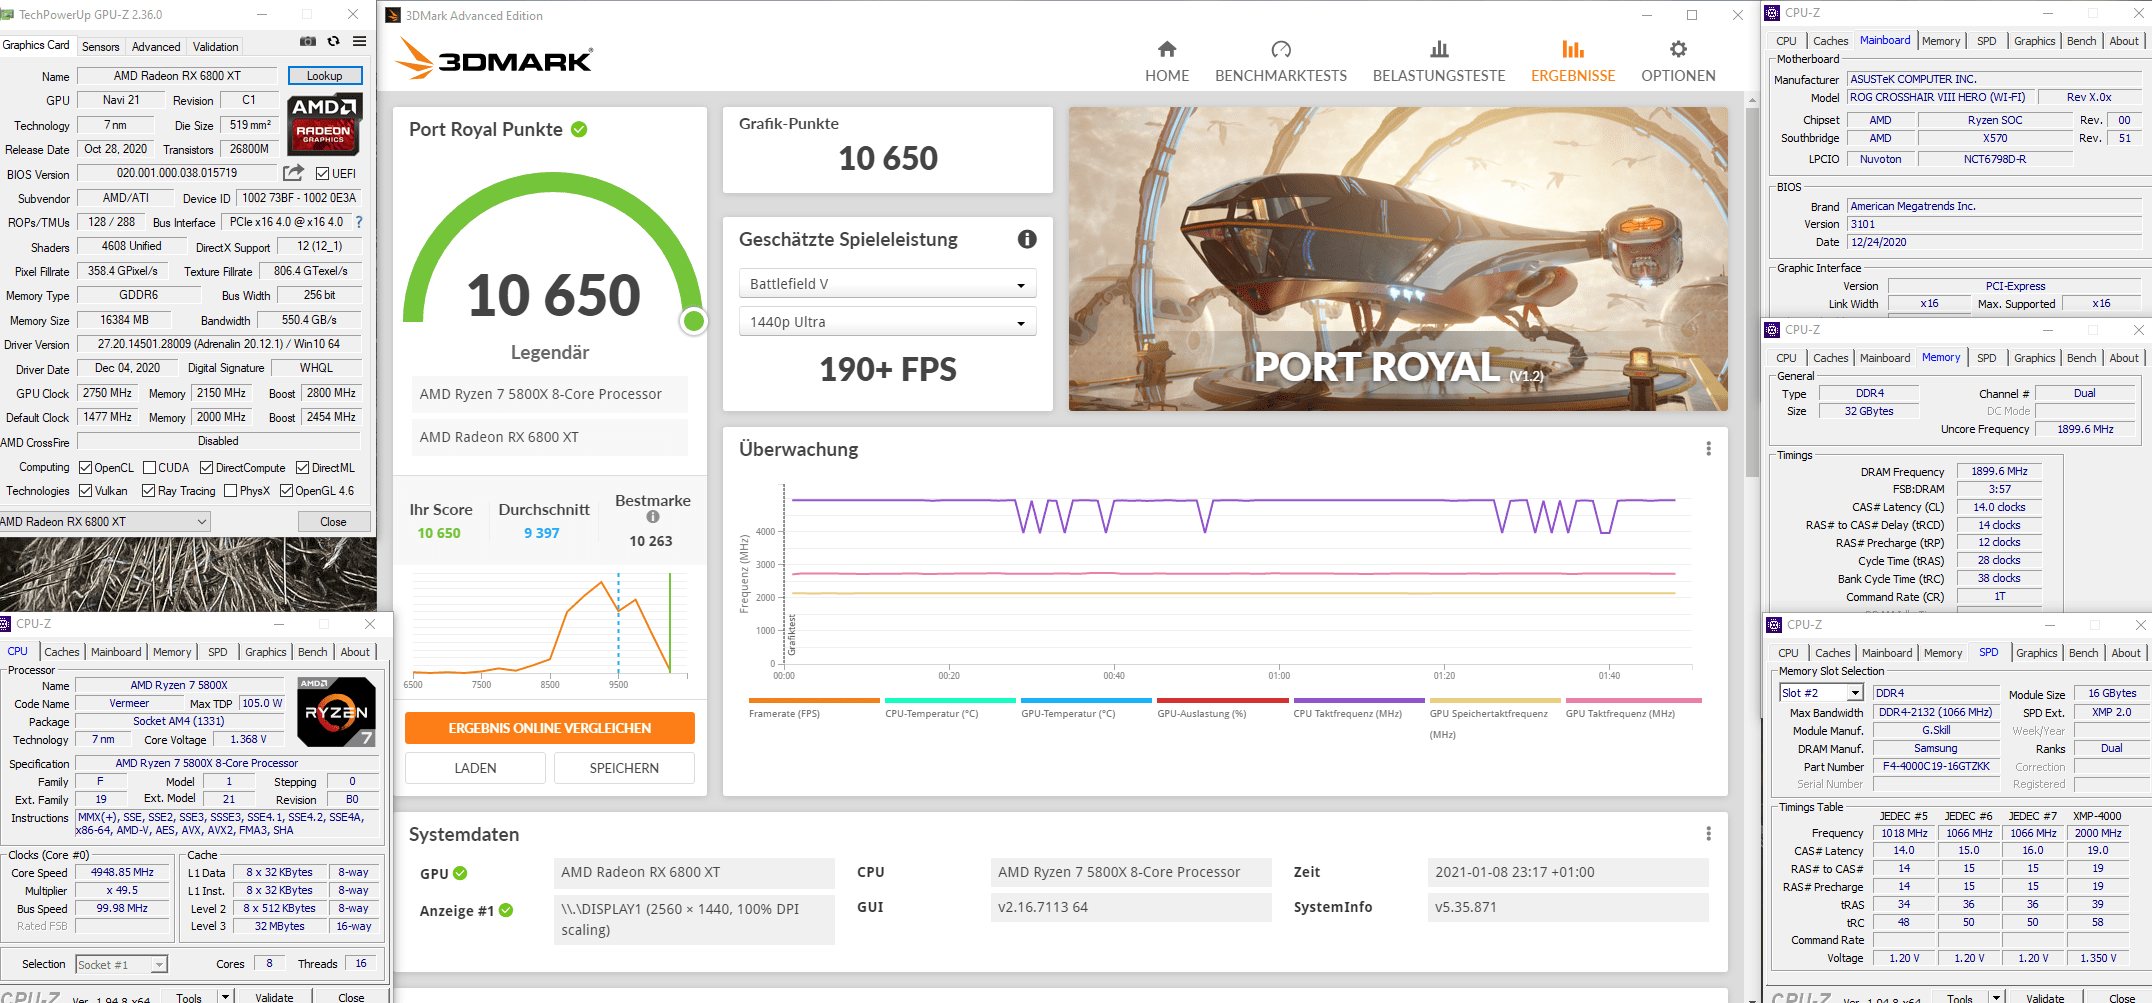
Task: Click the orange Framerate (FPS) legend color bar
Action: [814, 700]
